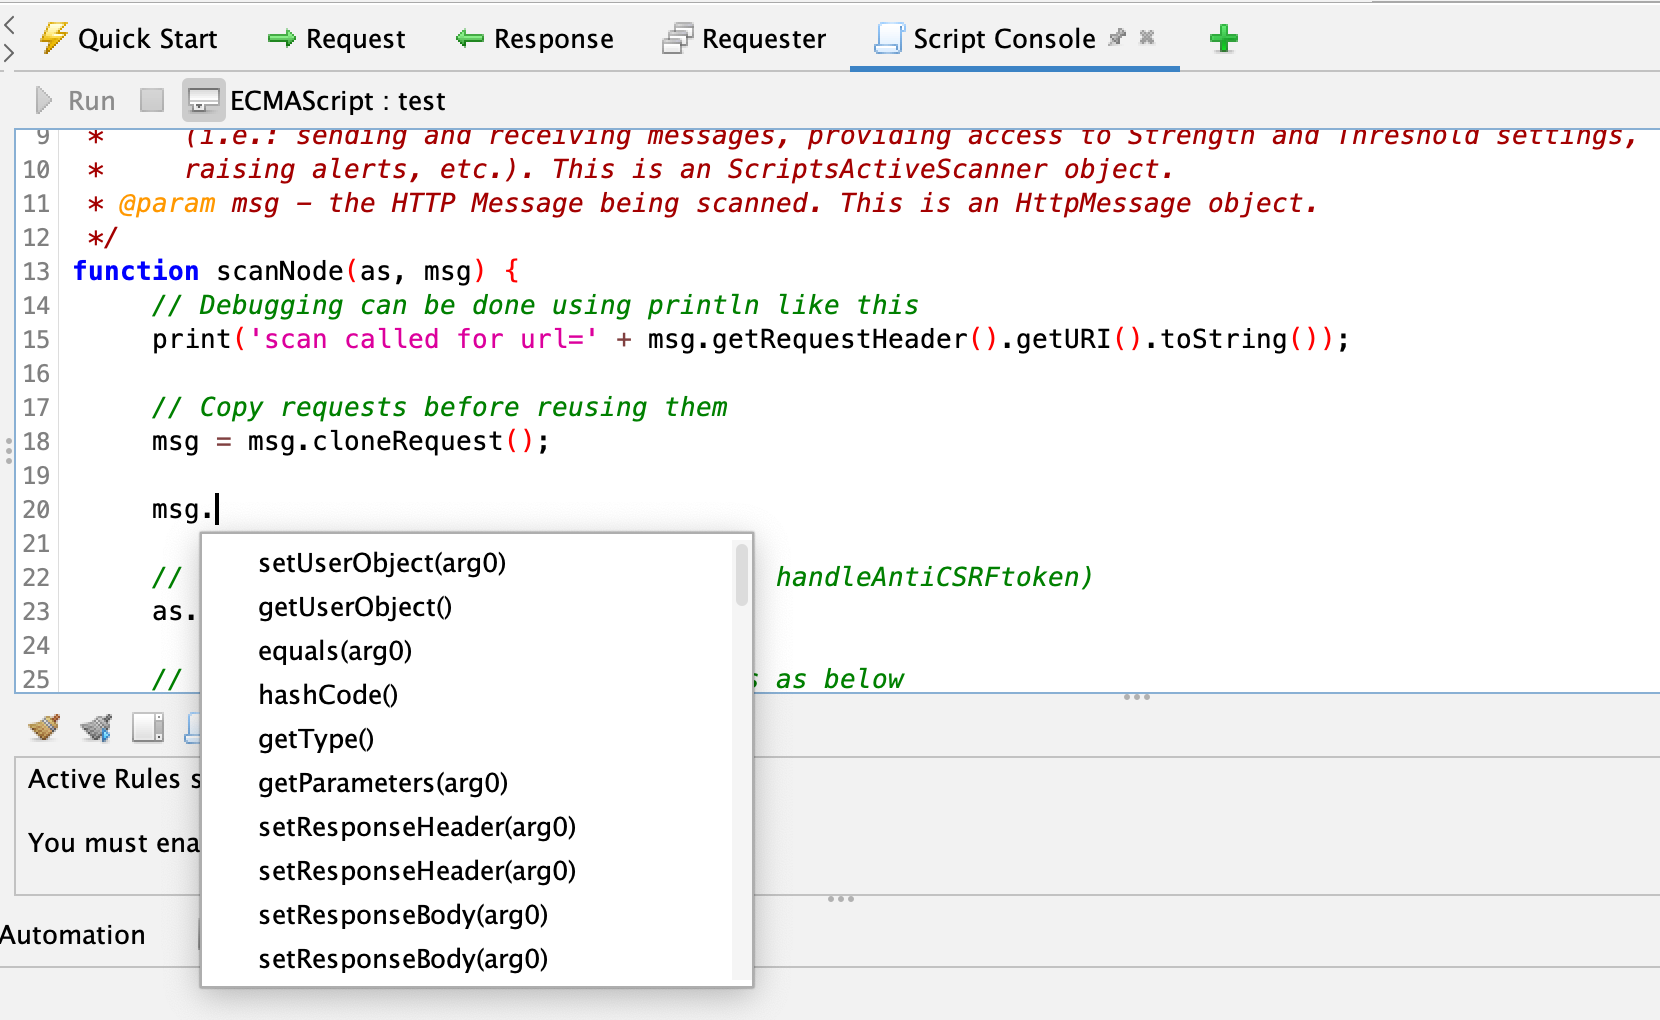Click the lower ellipsis divider handle
The image size is (1660, 1020).
click(x=840, y=899)
